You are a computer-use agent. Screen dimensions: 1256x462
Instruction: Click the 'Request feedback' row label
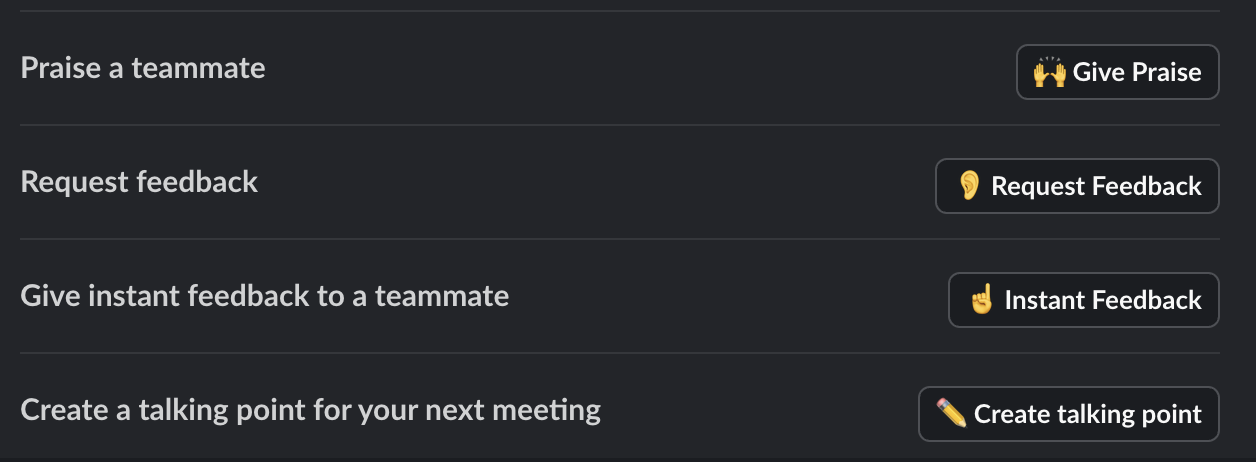139,182
